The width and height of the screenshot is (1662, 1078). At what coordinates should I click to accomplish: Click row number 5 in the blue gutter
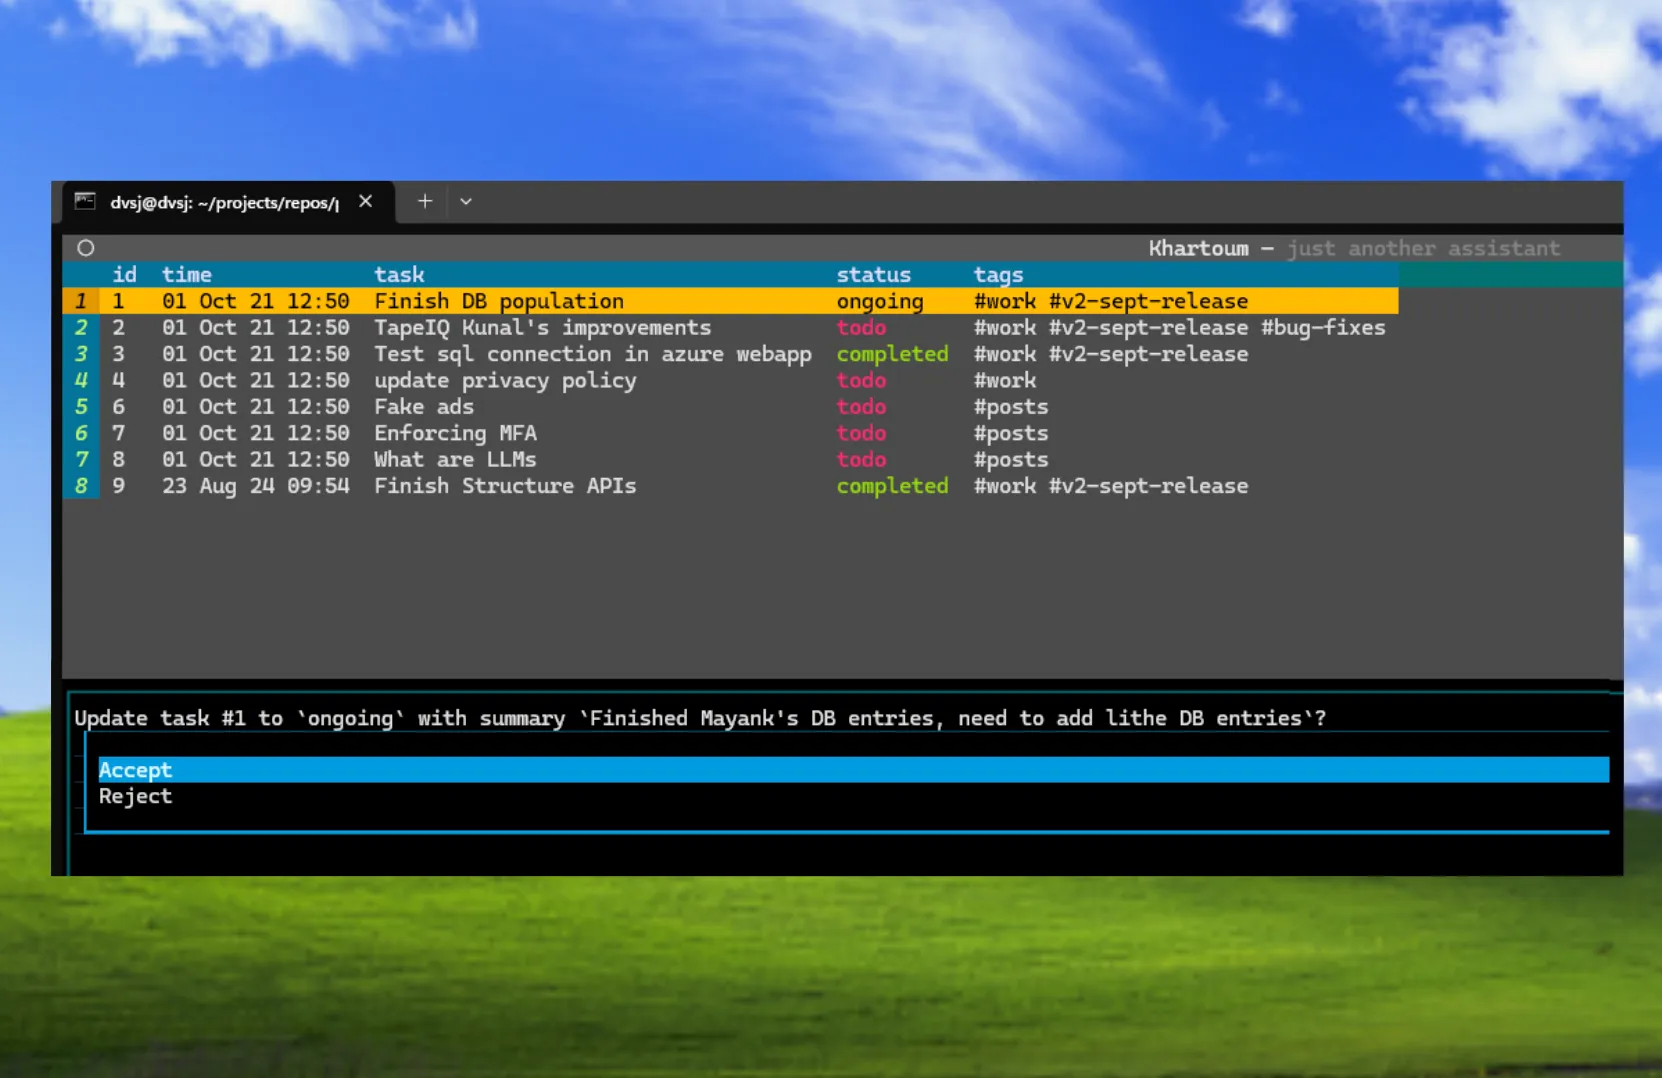pos(81,406)
